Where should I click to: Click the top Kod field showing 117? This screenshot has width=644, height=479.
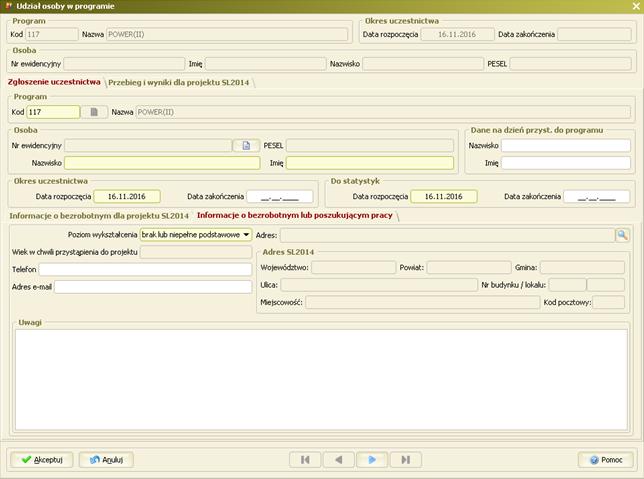tap(51, 35)
